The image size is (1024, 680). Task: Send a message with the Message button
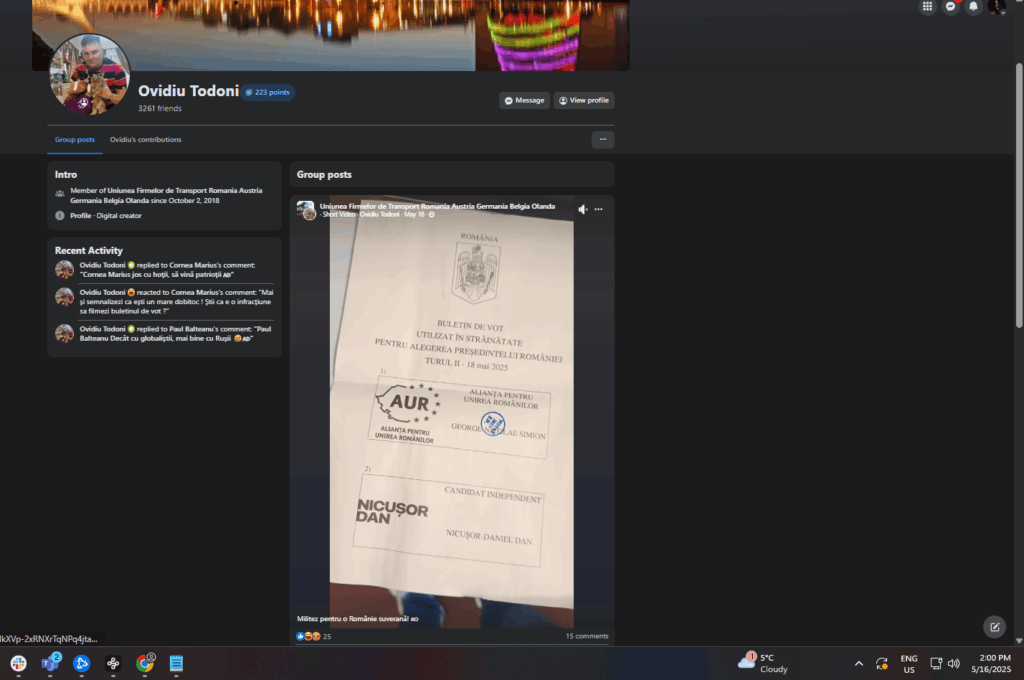(x=524, y=101)
